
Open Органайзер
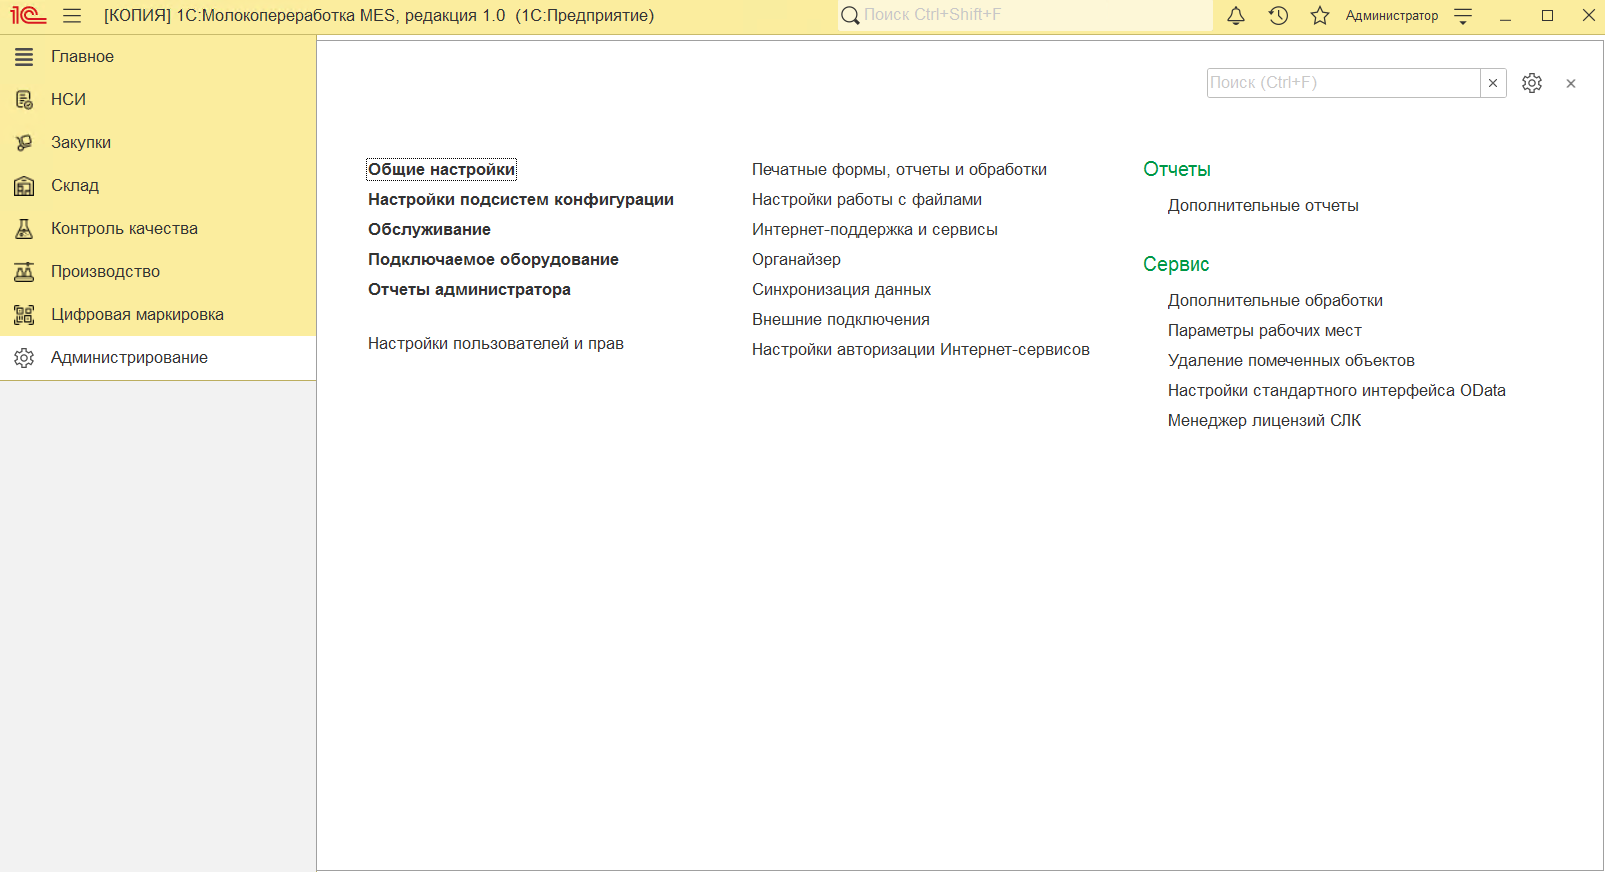point(796,260)
